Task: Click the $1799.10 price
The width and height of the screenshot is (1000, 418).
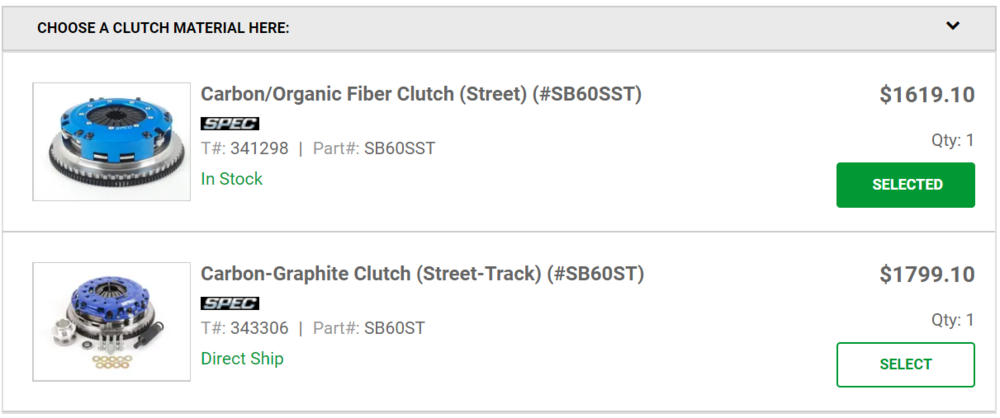Action: coord(927,275)
